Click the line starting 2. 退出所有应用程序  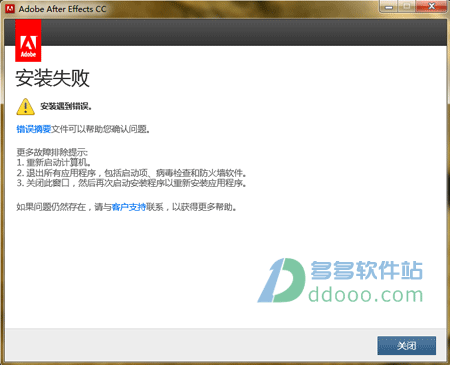coord(132,173)
